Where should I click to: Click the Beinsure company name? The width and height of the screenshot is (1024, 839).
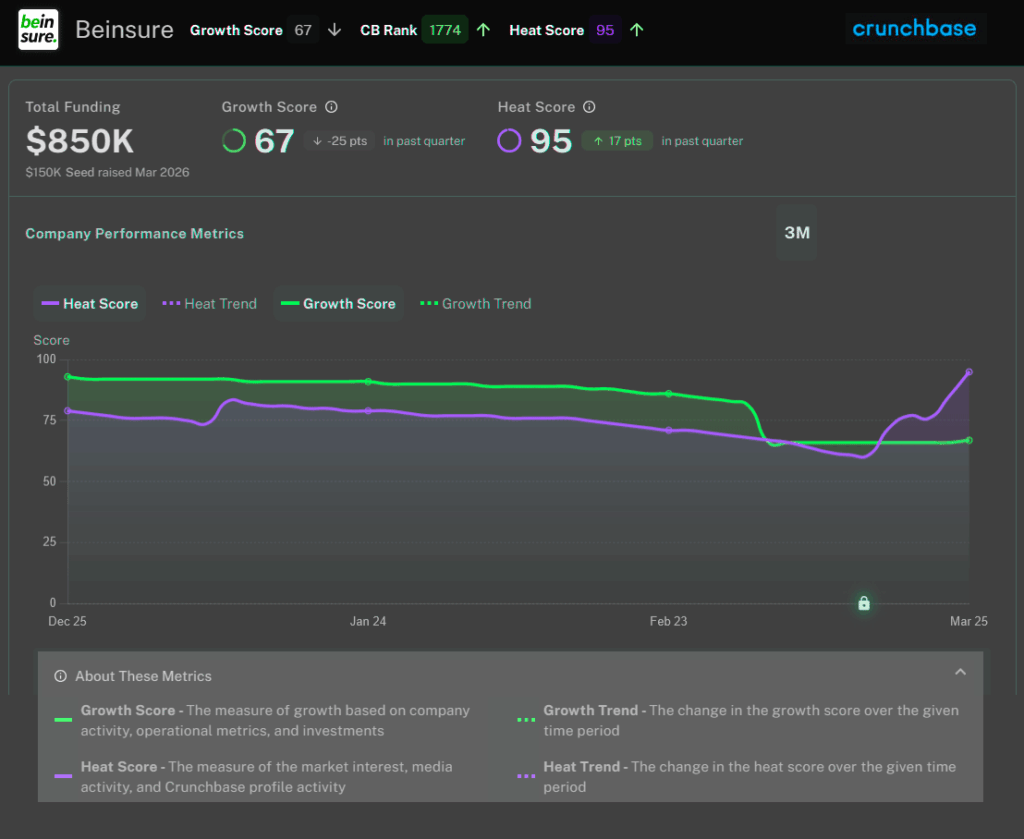click(x=124, y=30)
